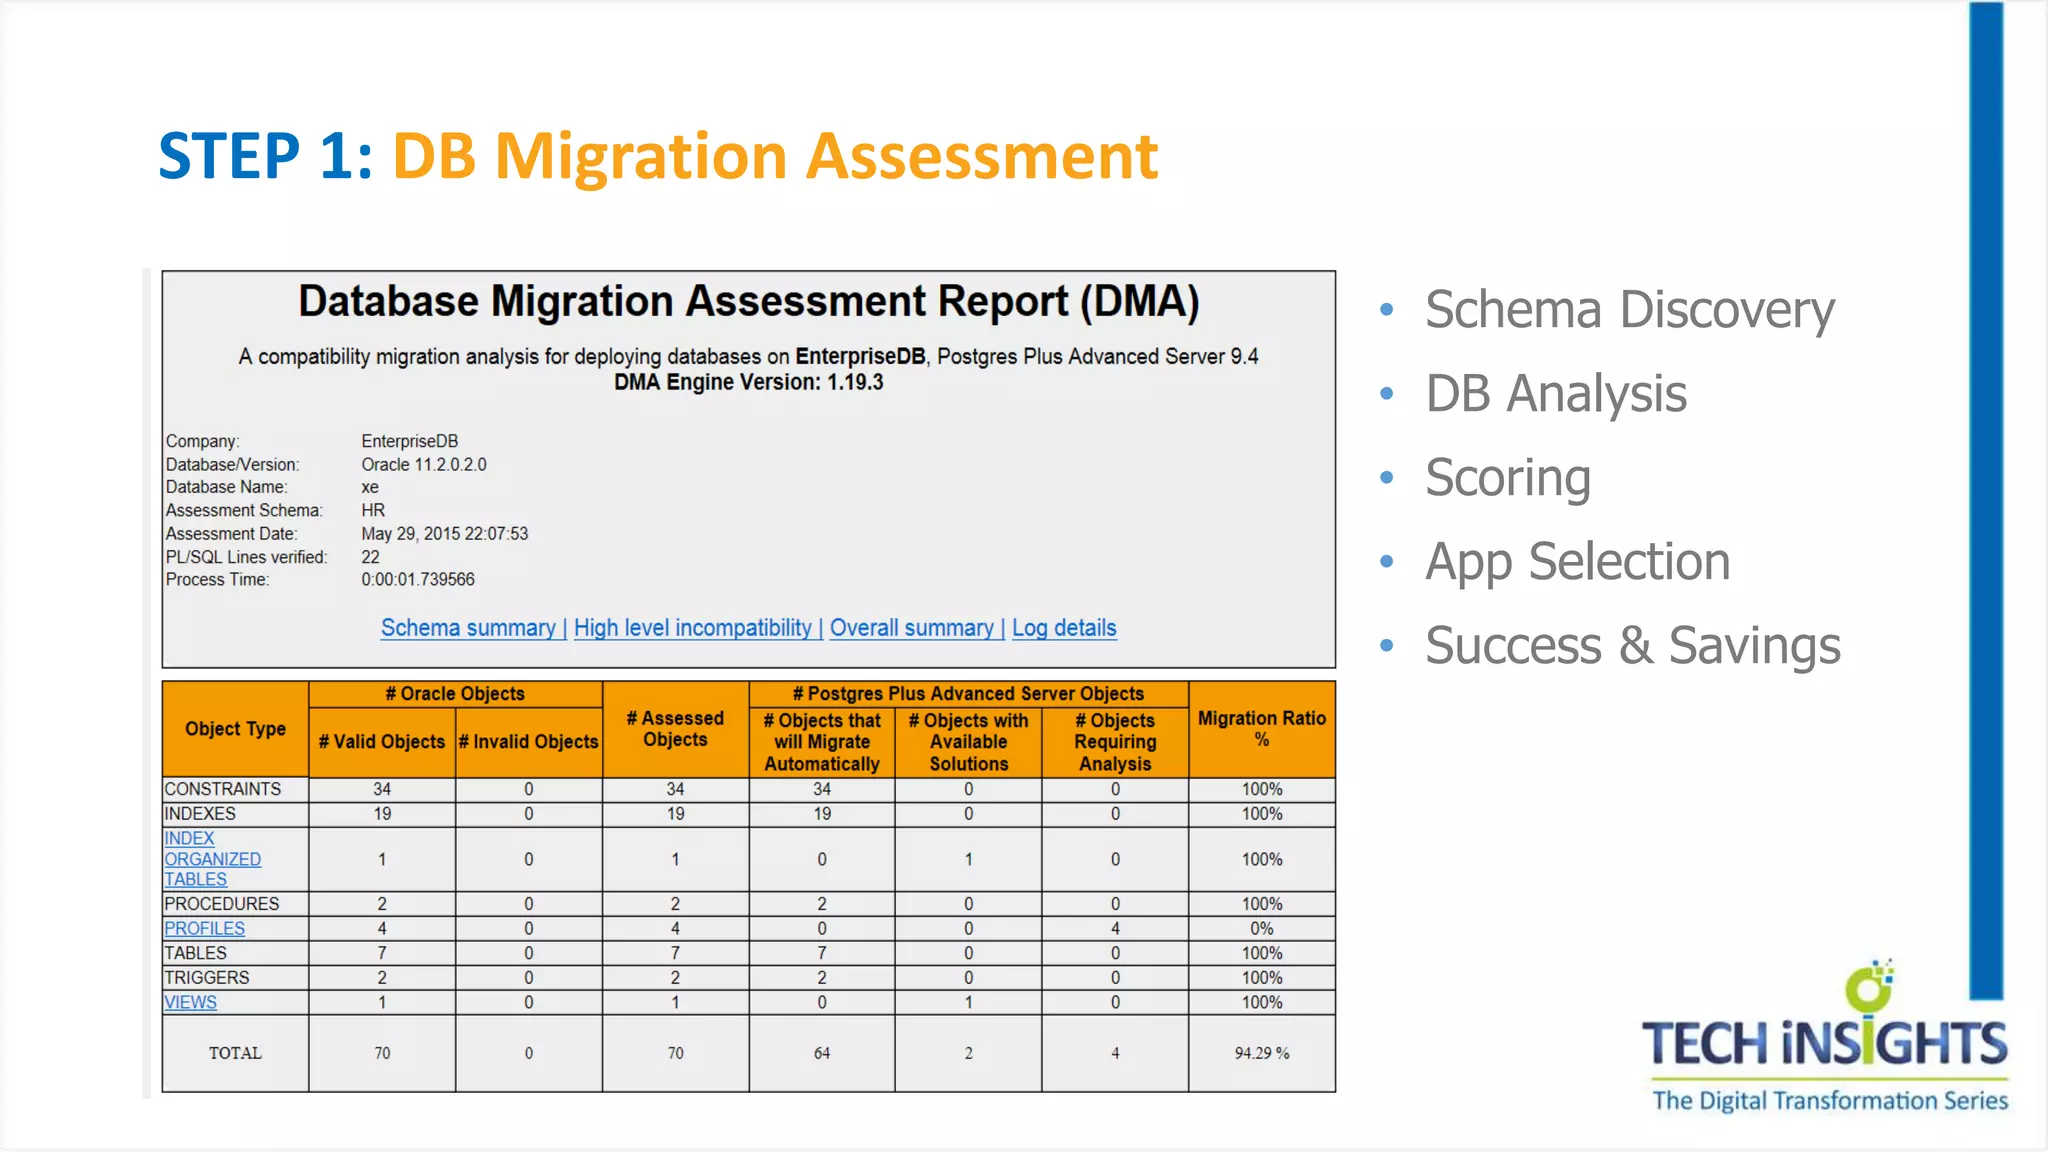Open the VIEWS object type link

tap(190, 1002)
